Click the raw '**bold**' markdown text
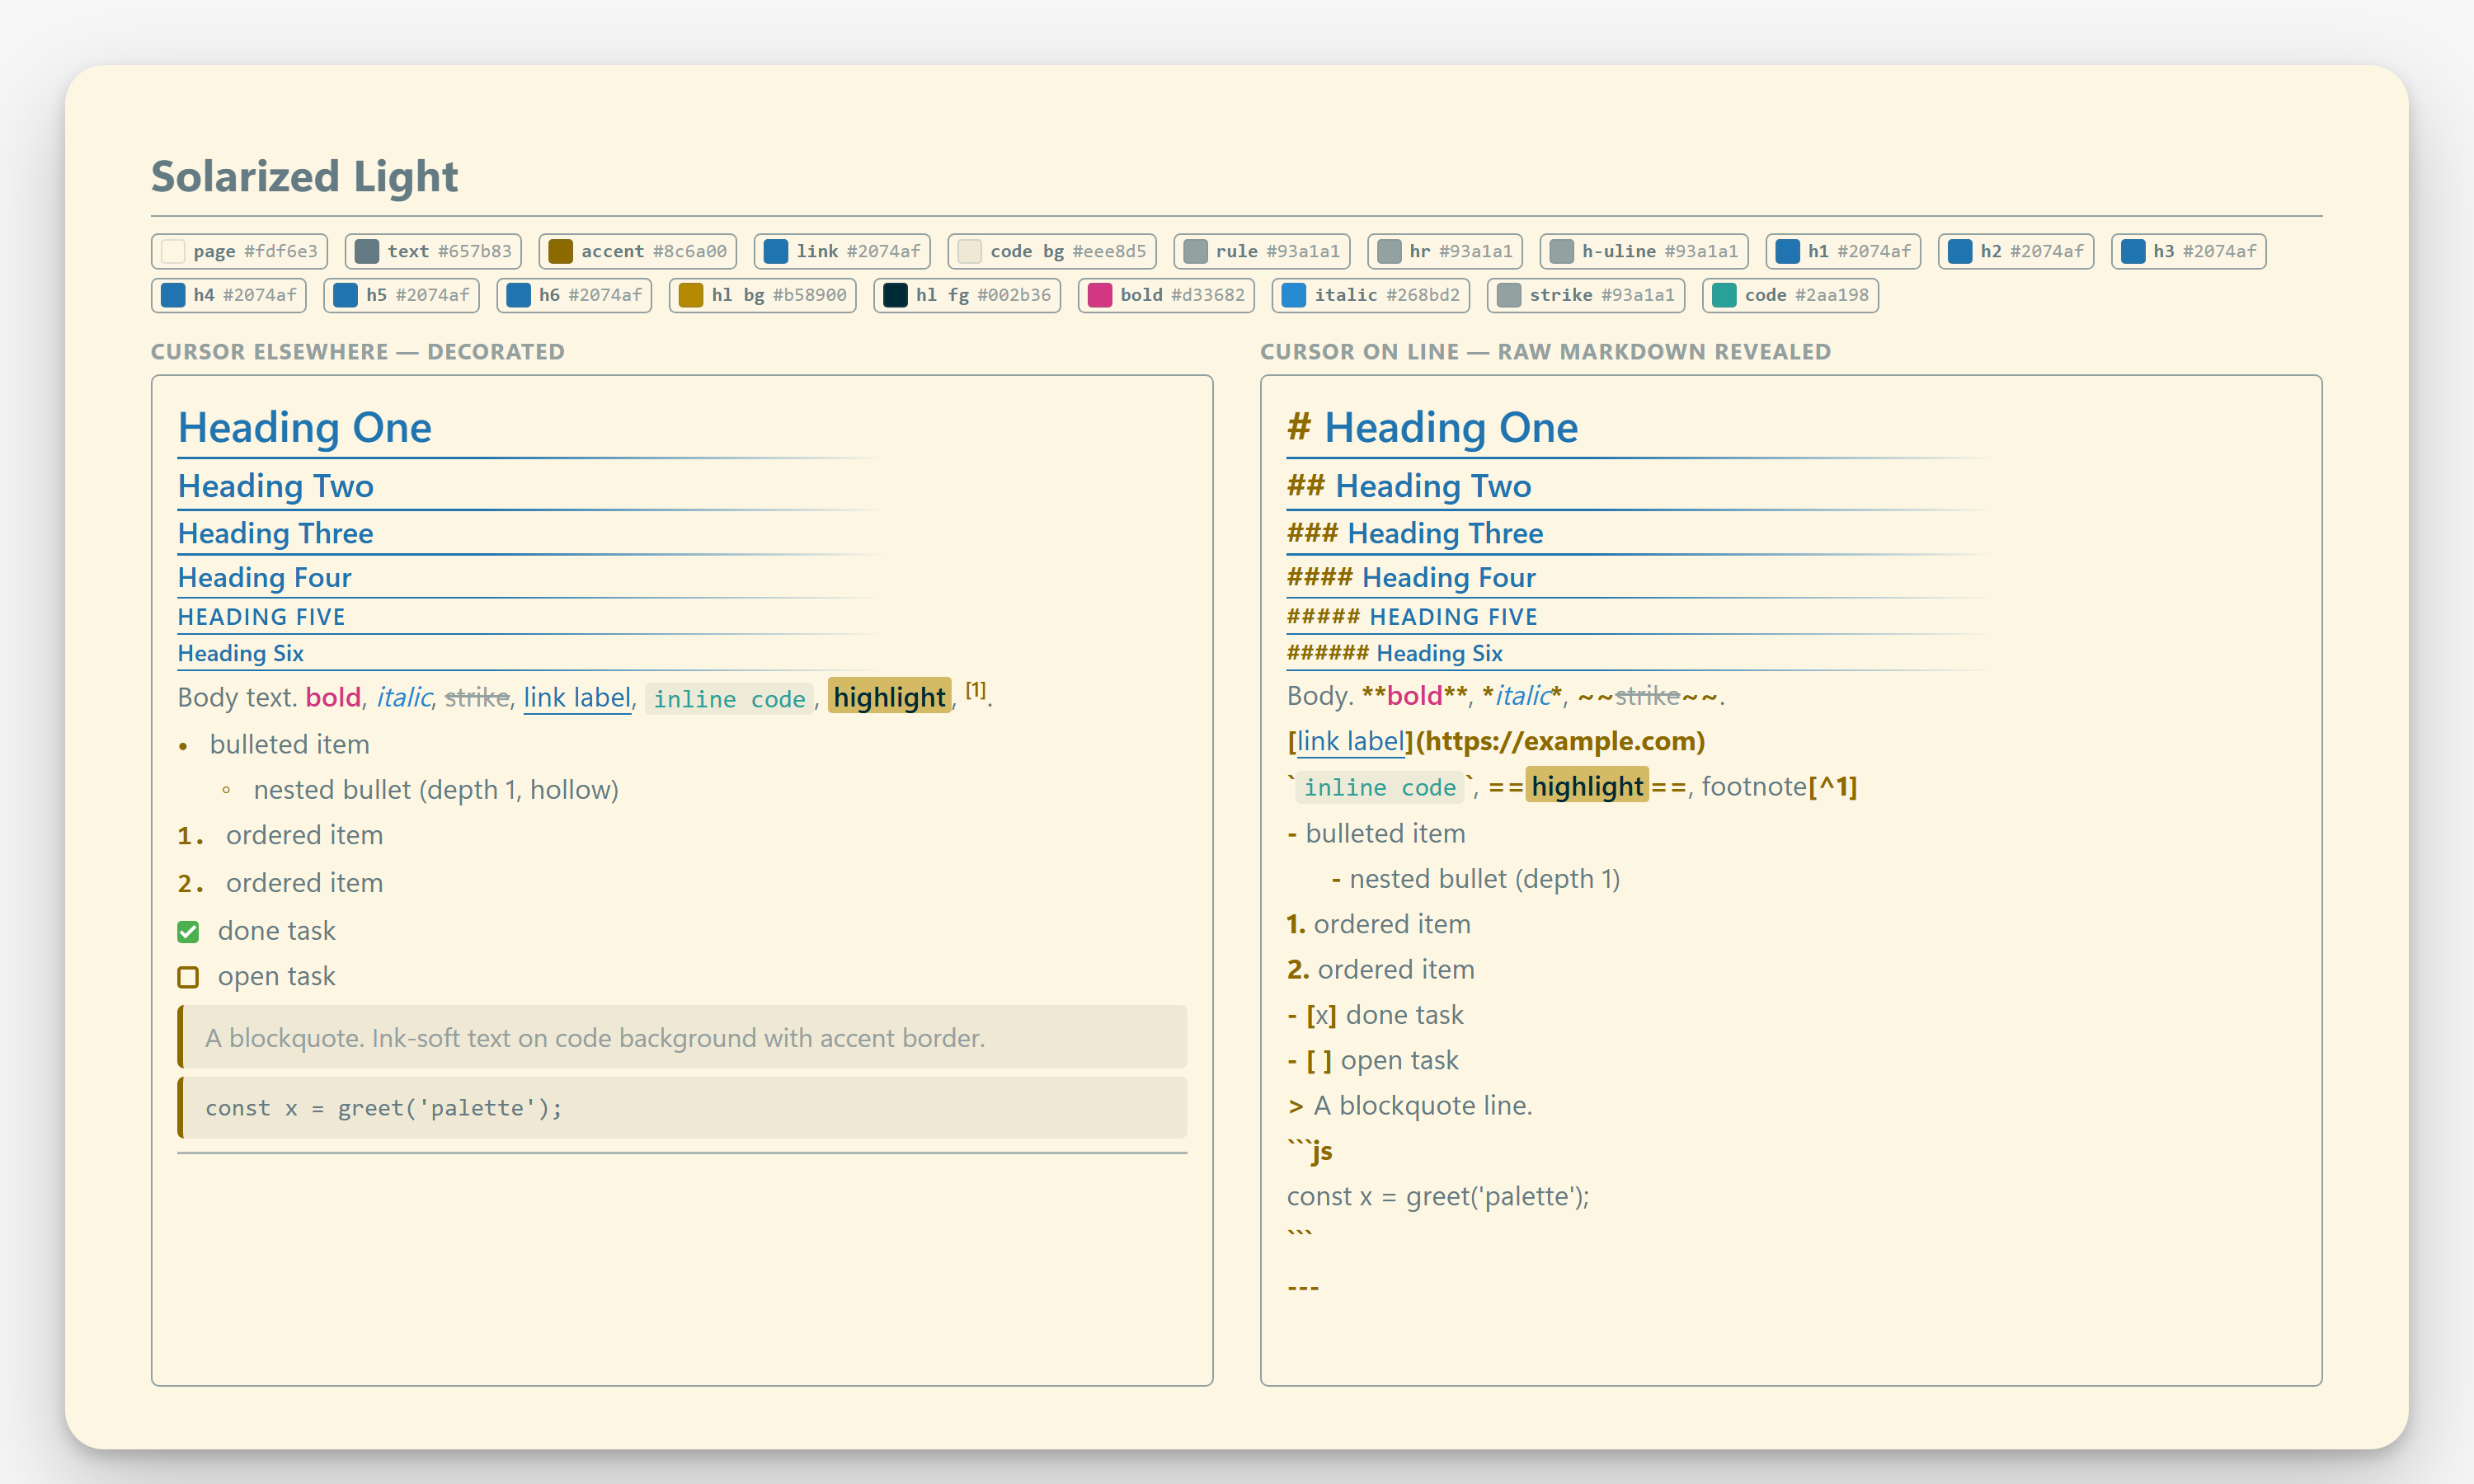 click(1415, 695)
